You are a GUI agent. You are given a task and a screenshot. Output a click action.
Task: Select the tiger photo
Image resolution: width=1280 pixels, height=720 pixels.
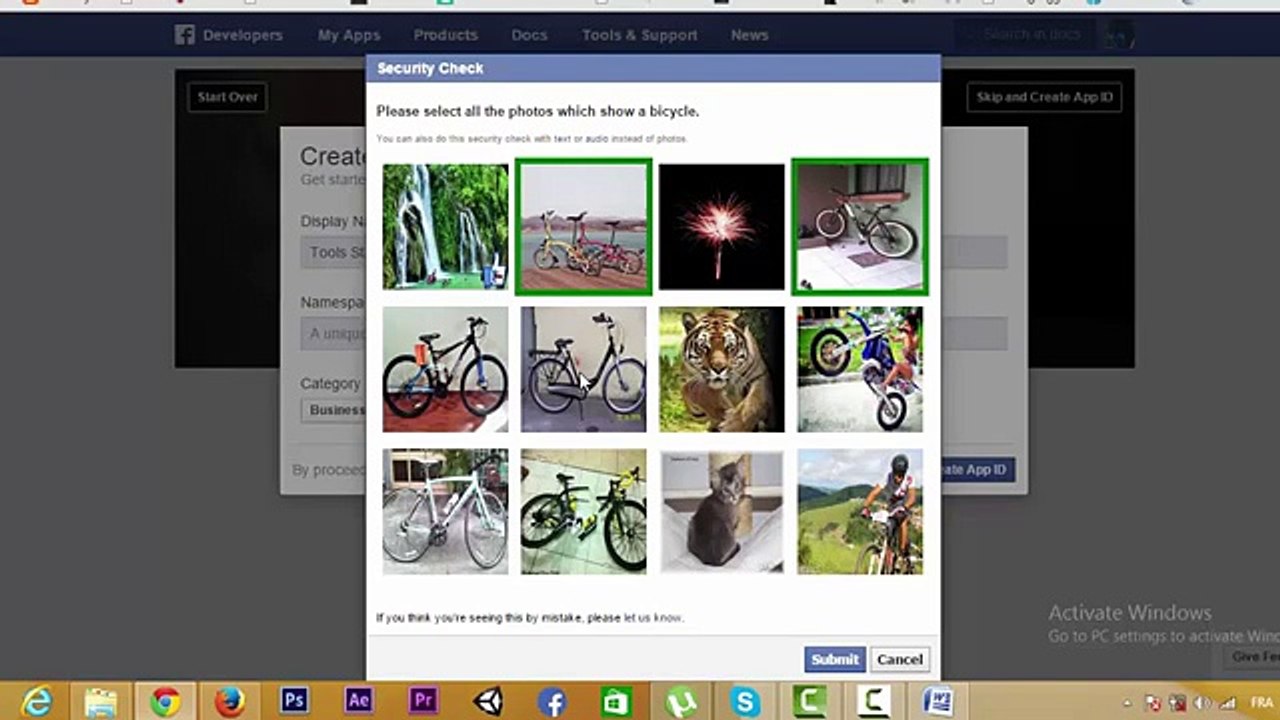coord(721,369)
